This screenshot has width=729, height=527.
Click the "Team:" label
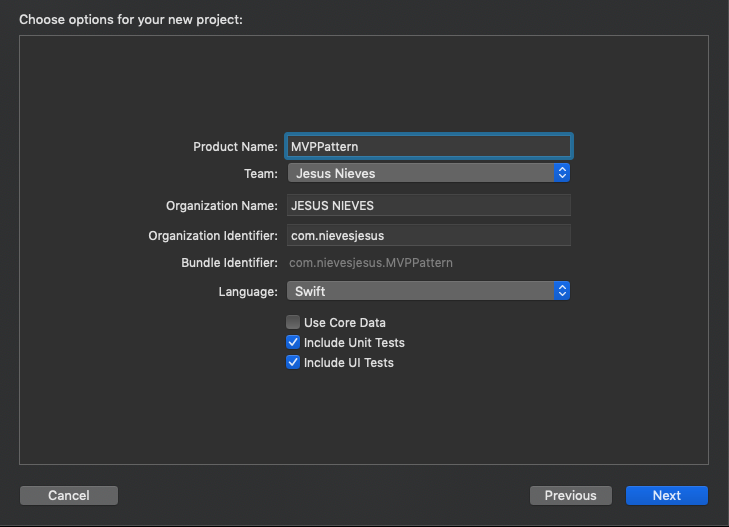261,173
